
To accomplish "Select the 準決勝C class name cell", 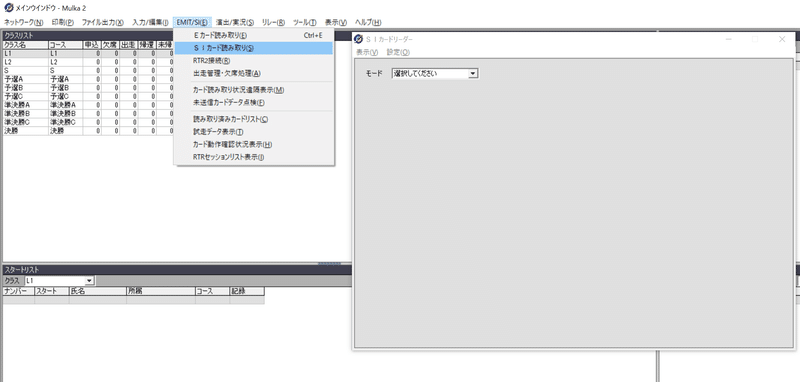I will coord(26,122).
